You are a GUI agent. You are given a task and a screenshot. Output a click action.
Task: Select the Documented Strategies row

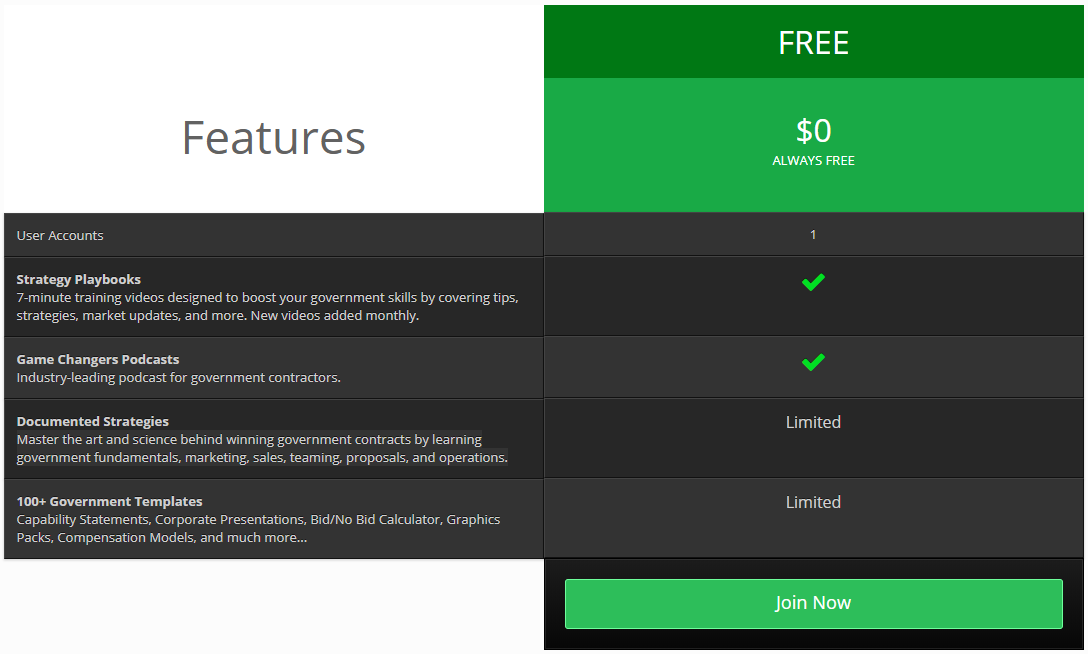[x=272, y=438]
